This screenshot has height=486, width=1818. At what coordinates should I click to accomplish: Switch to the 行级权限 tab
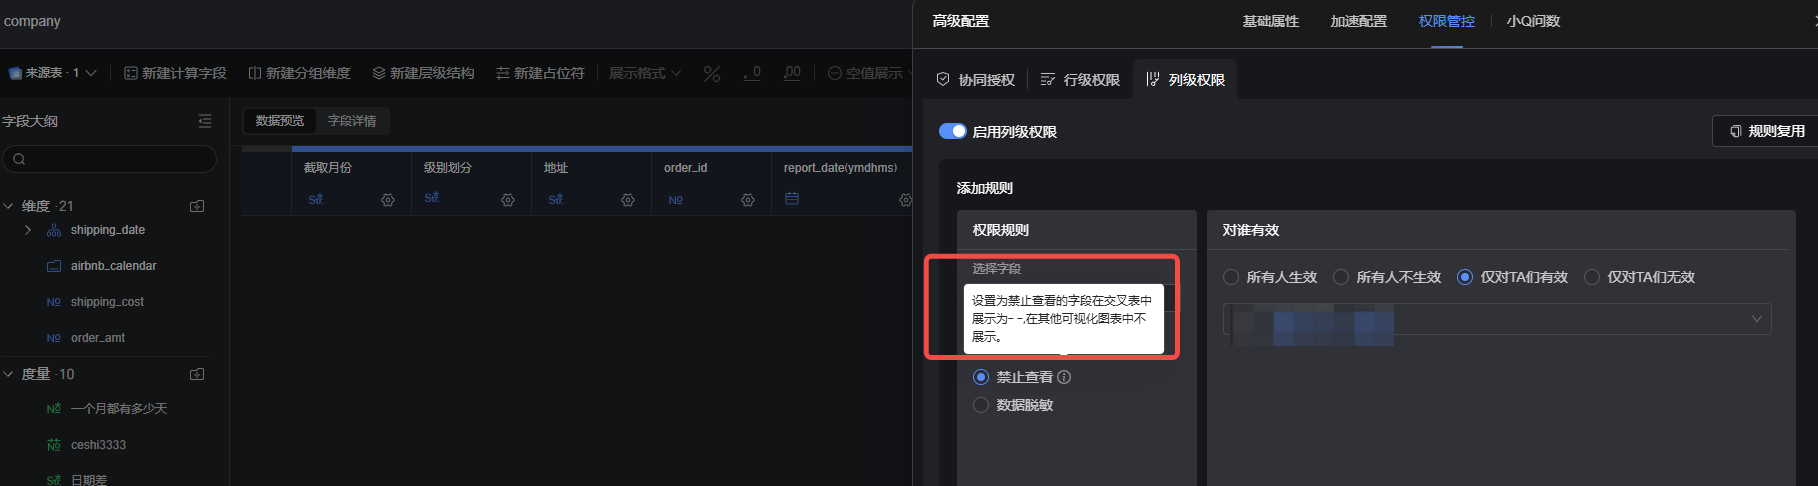[1080, 80]
